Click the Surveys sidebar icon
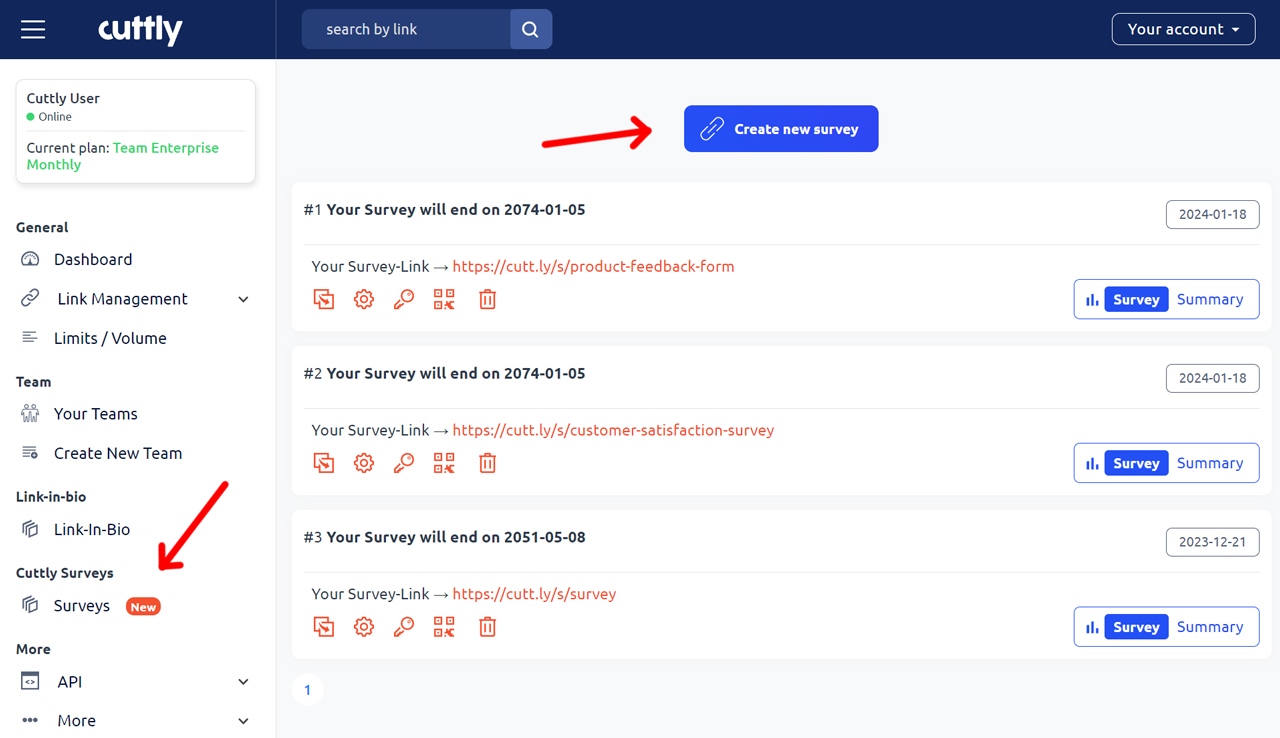The width and height of the screenshot is (1280, 738). 30,605
